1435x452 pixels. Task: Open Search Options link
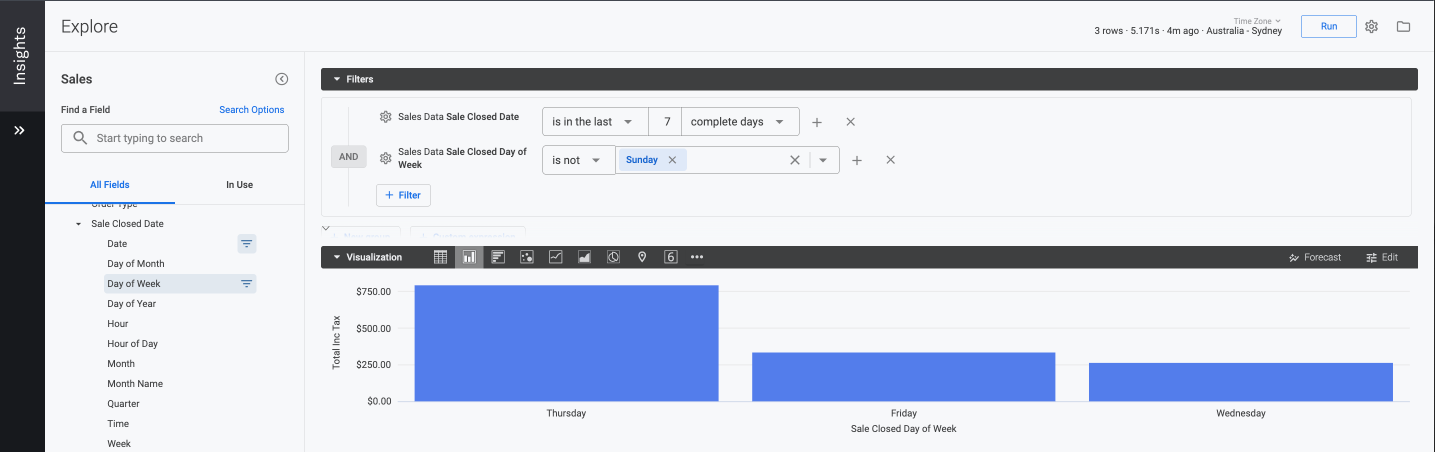252,110
